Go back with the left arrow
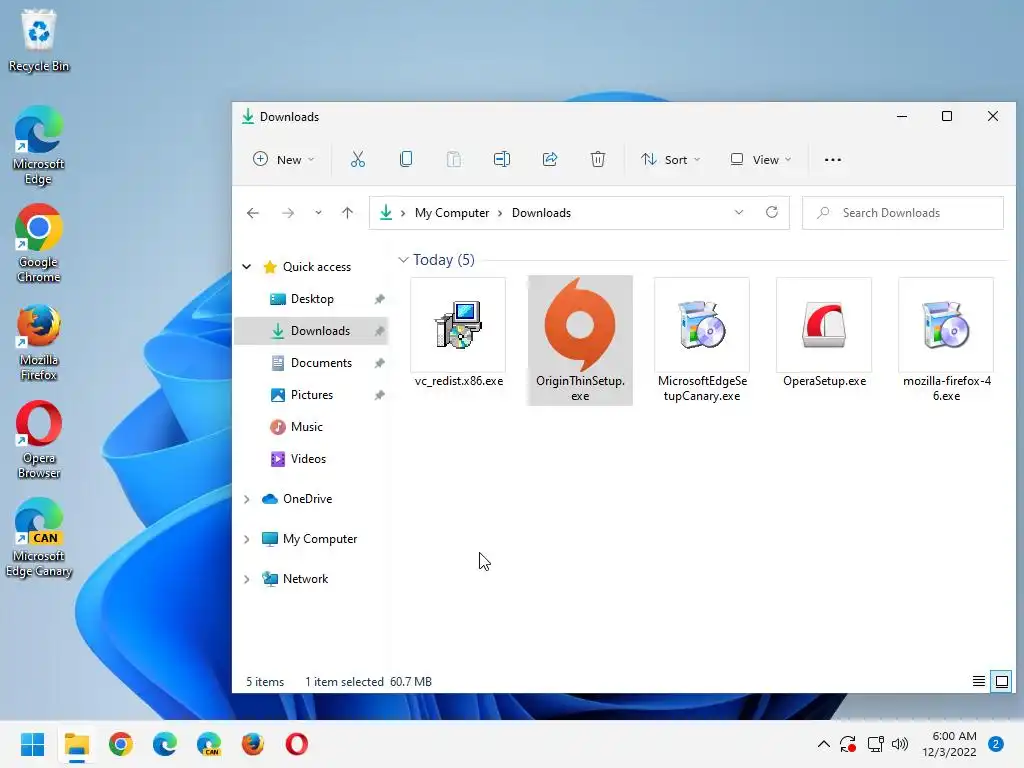Screen dimensions: 1024x768 [253, 213]
